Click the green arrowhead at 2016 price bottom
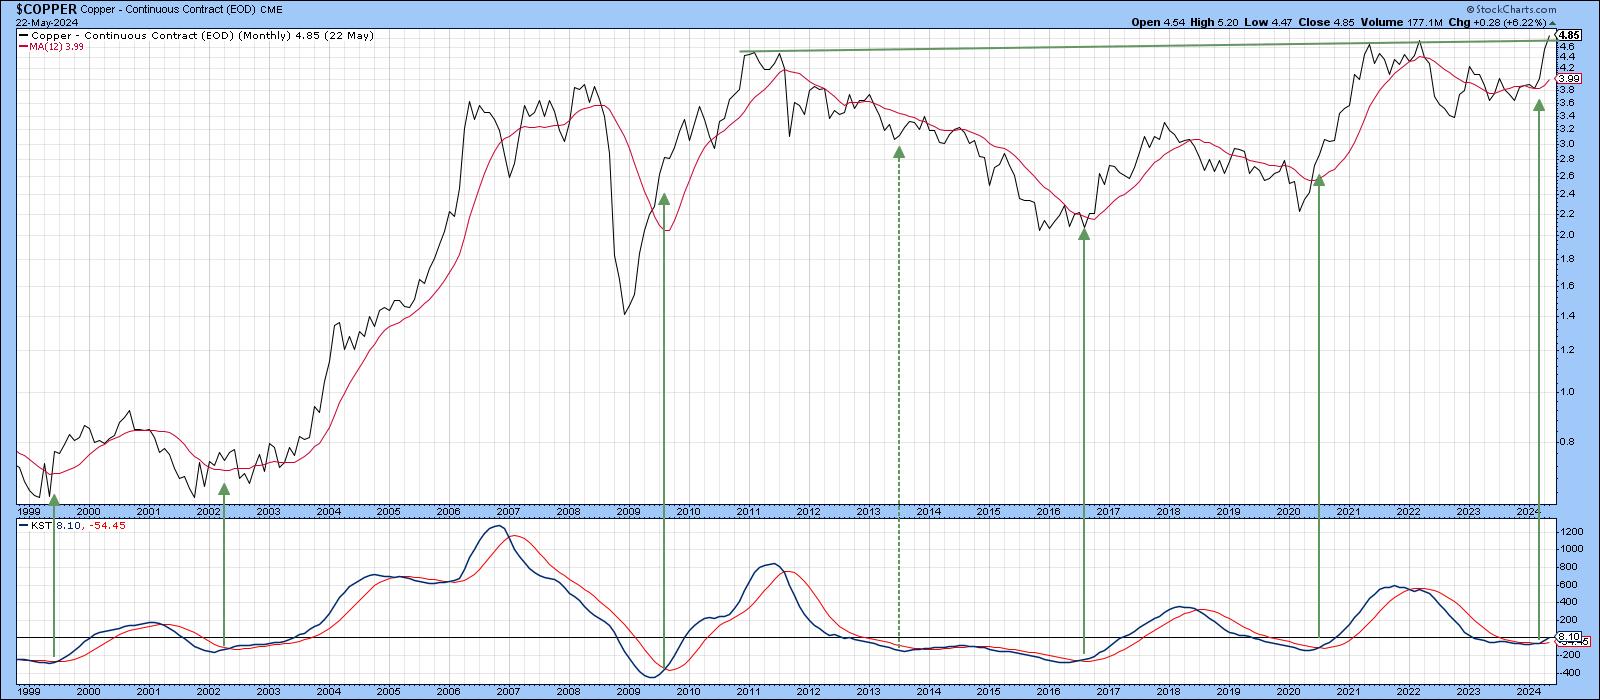 click(1083, 234)
